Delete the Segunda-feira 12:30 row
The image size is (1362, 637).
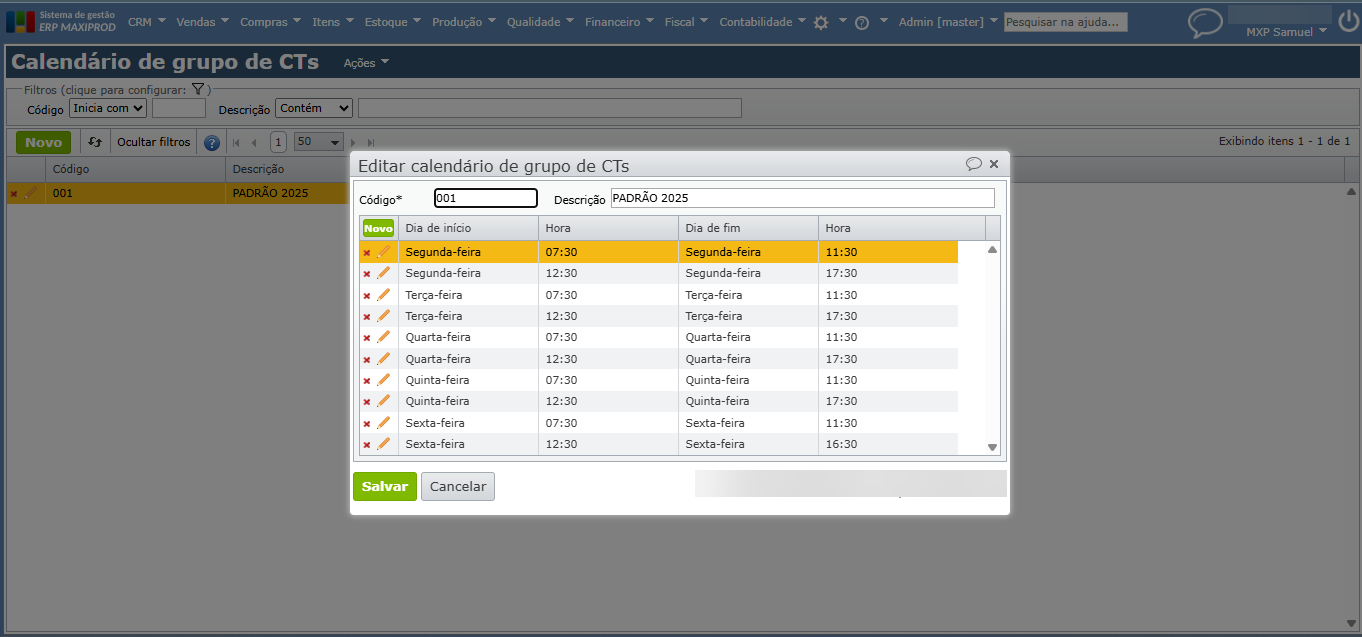[x=367, y=273]
